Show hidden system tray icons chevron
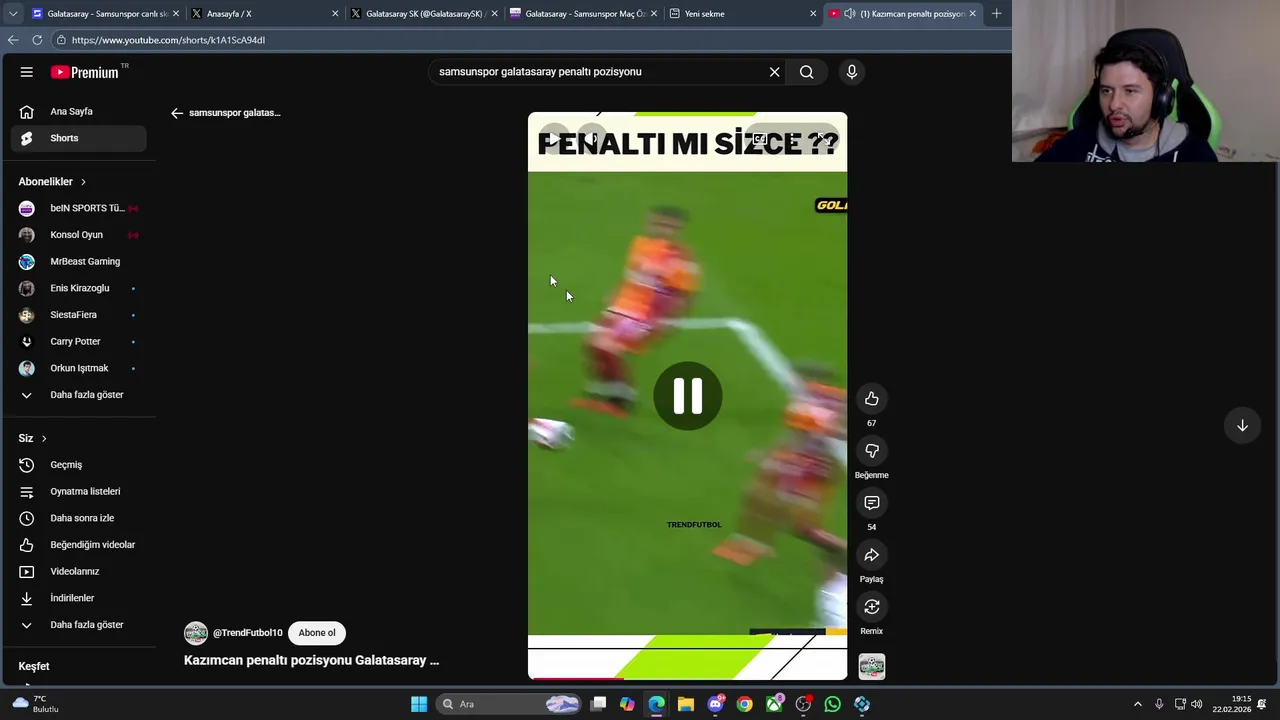 (1137, 704)
